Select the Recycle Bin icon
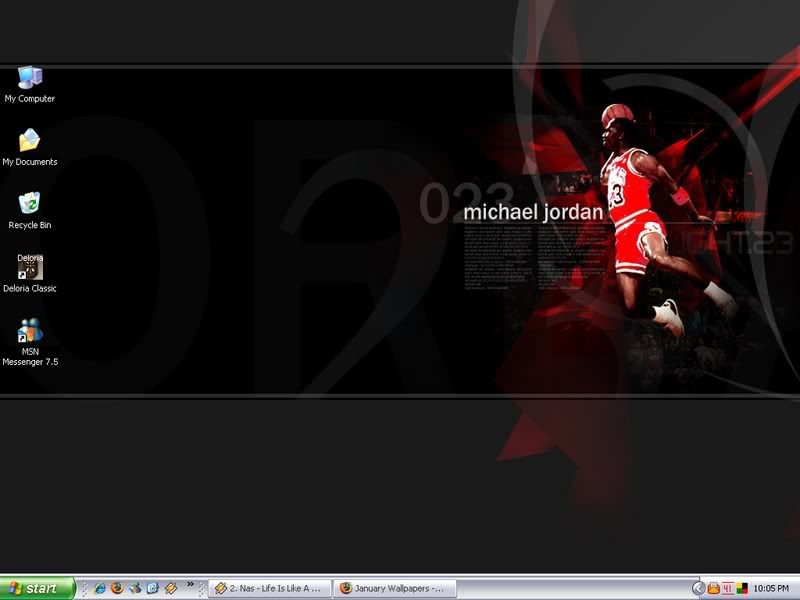This screenshot has width=800, height=600. coord(30,211)
